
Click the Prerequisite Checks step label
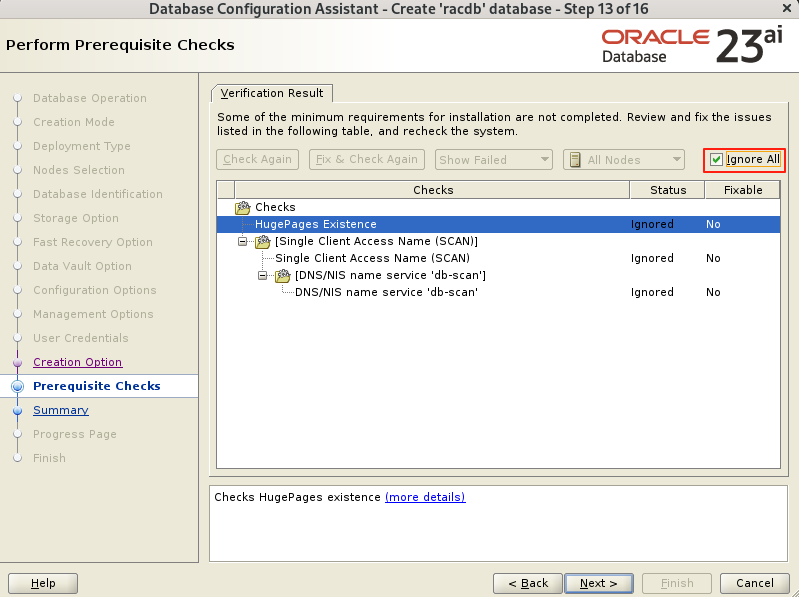coord(97,386)
